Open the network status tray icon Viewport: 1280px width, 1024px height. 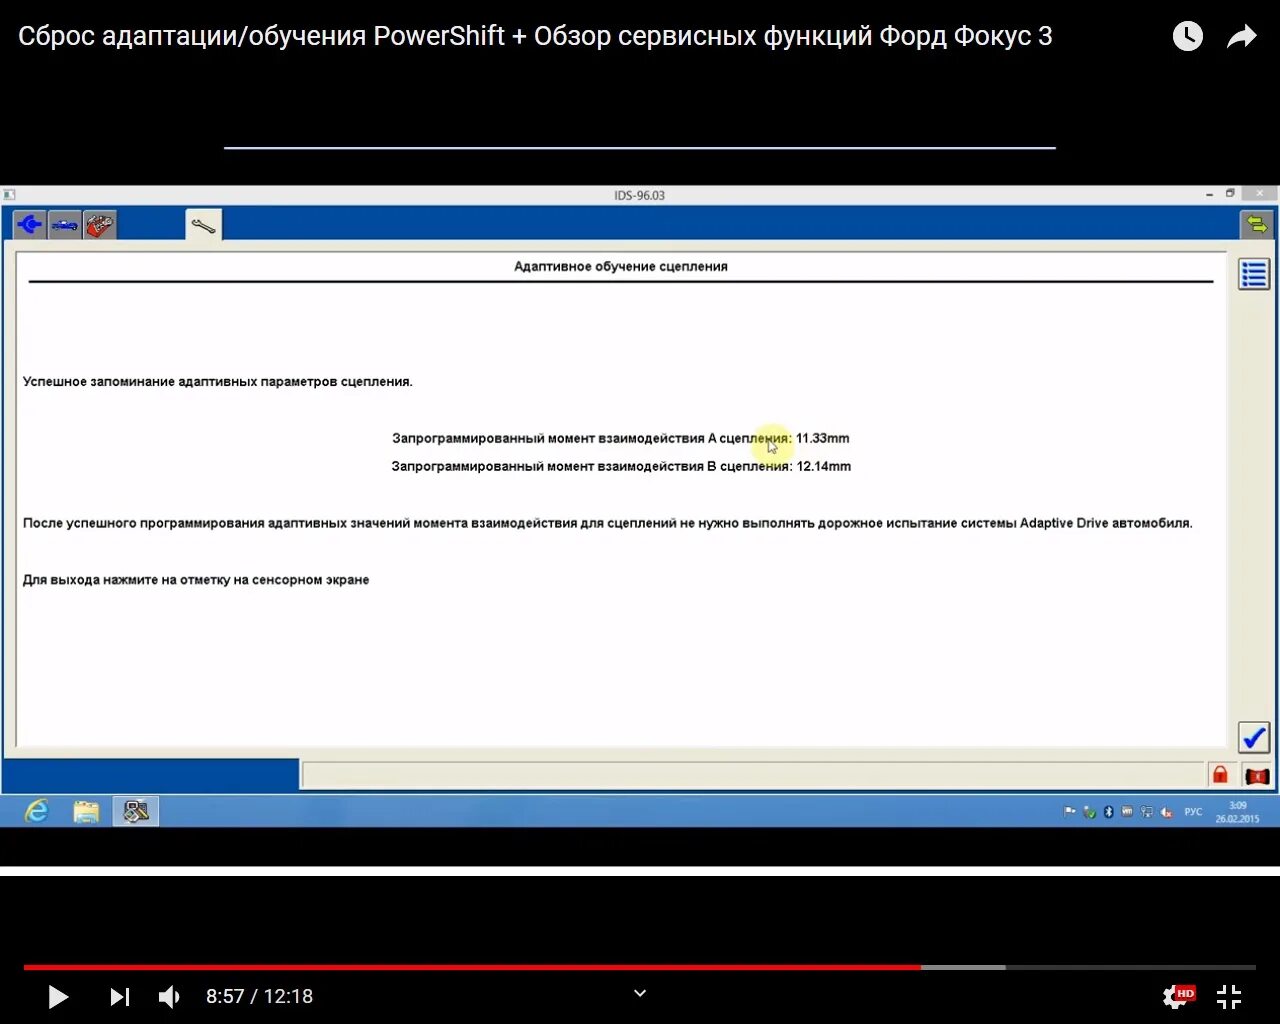point(1147,812)
